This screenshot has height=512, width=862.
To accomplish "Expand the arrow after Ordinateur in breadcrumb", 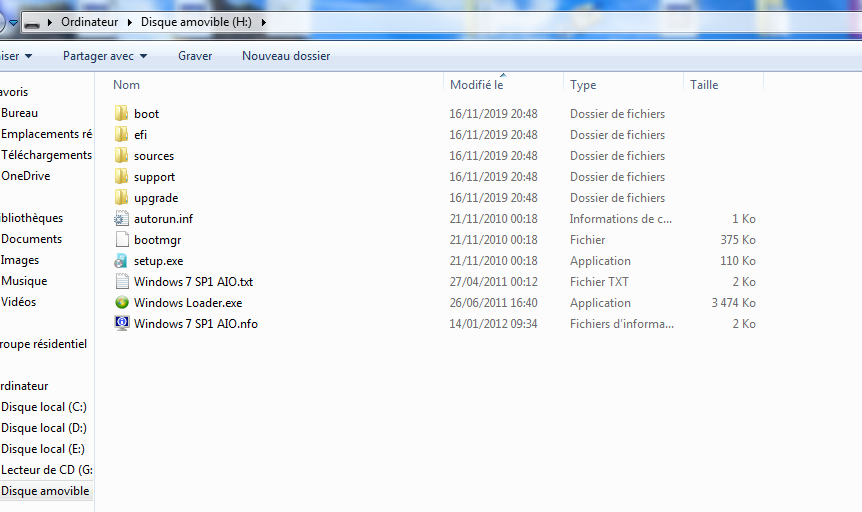I will pyautogui.click(x=131, y=22).
